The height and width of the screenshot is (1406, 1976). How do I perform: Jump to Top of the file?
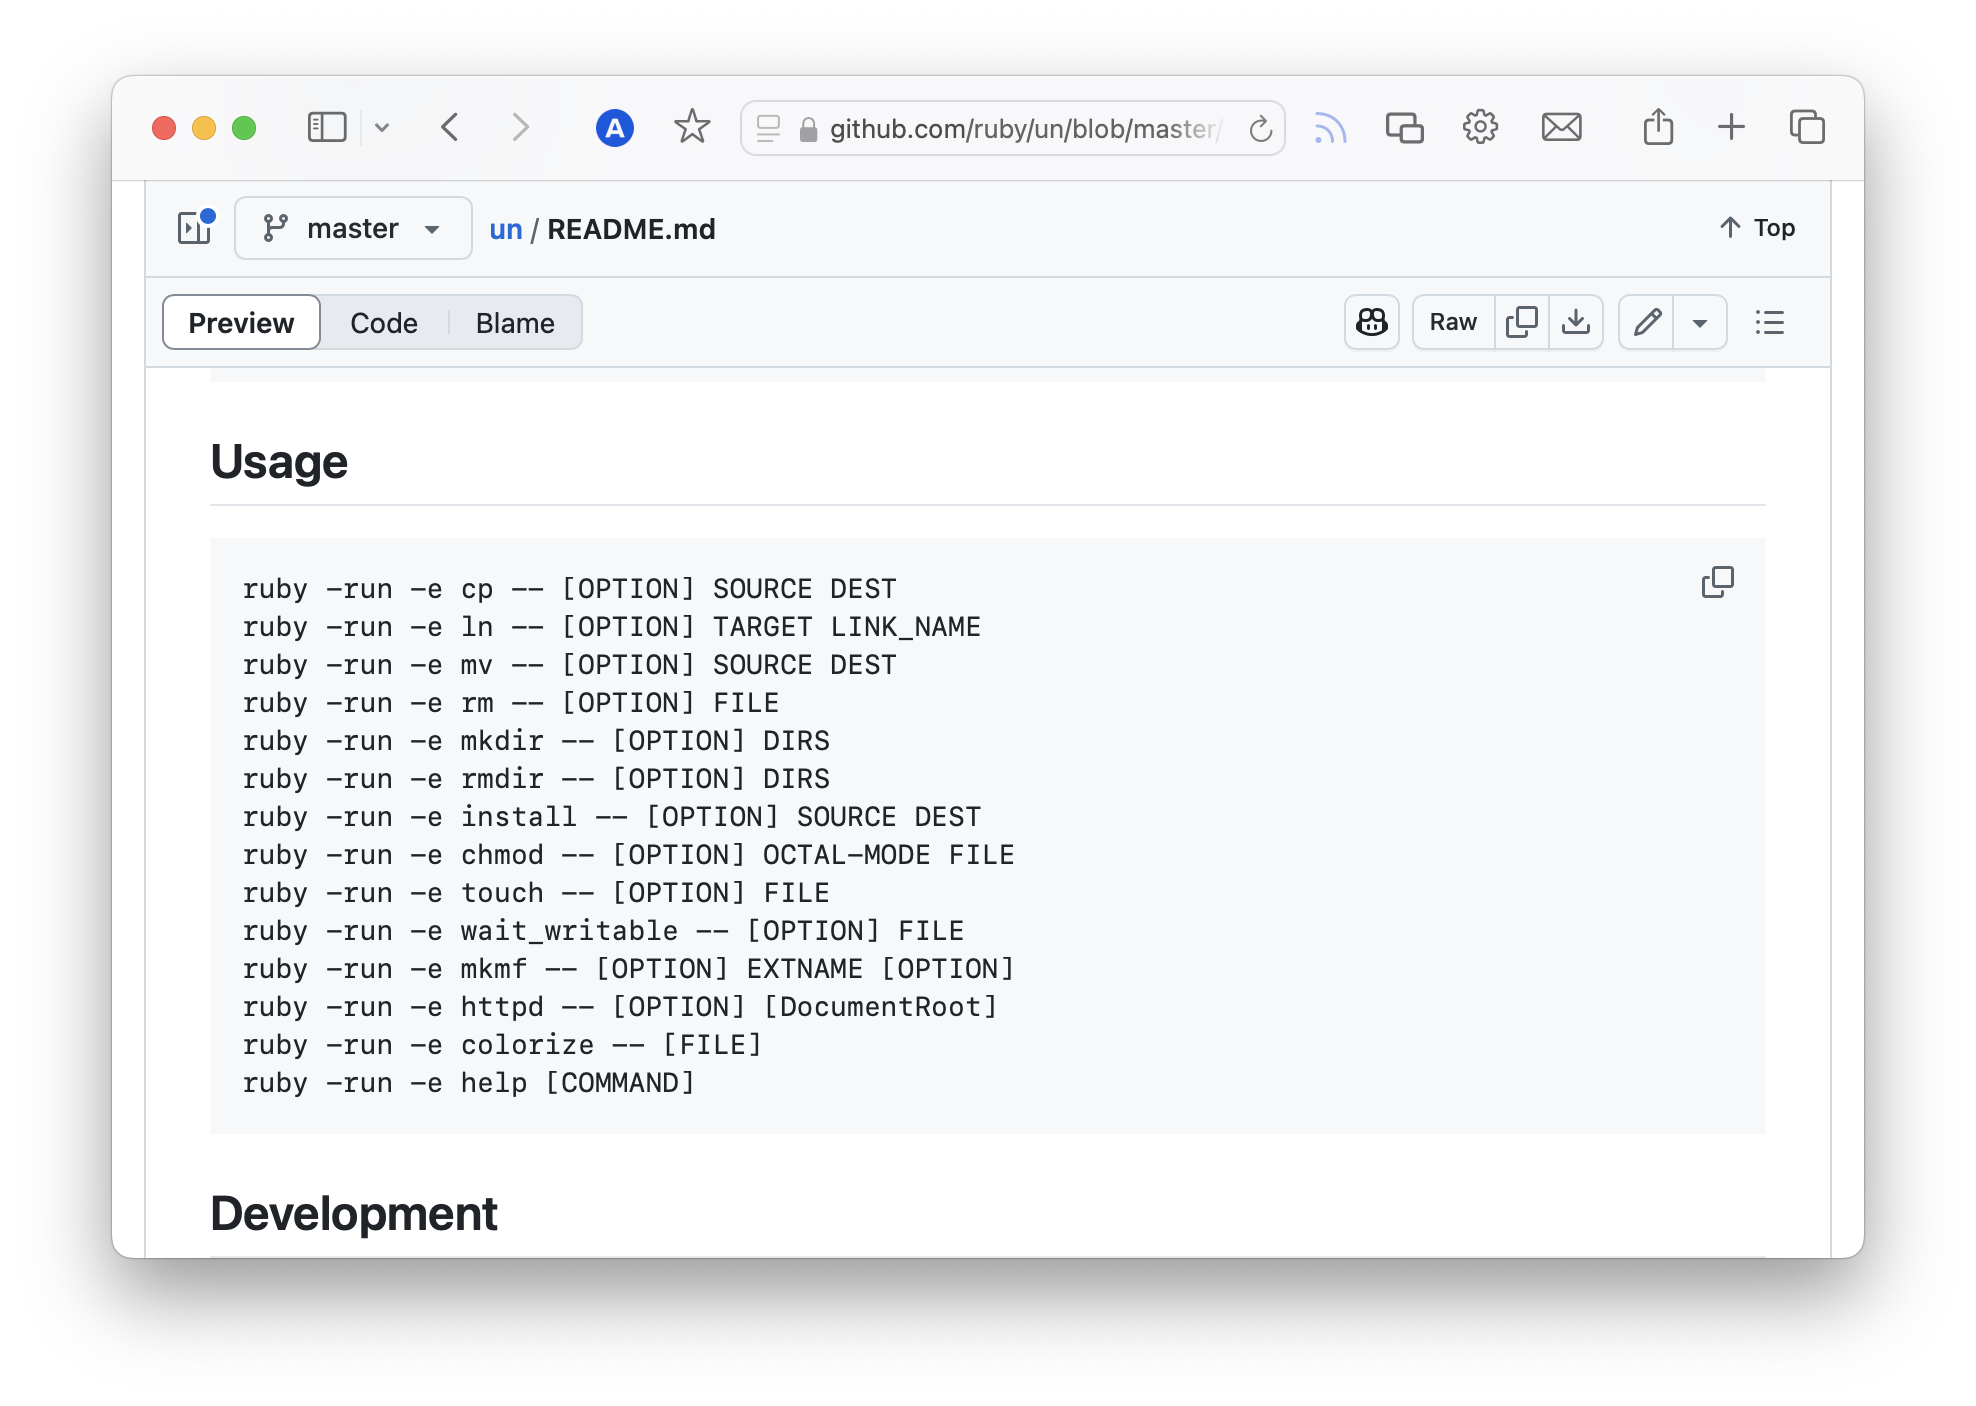point(1757,228)
